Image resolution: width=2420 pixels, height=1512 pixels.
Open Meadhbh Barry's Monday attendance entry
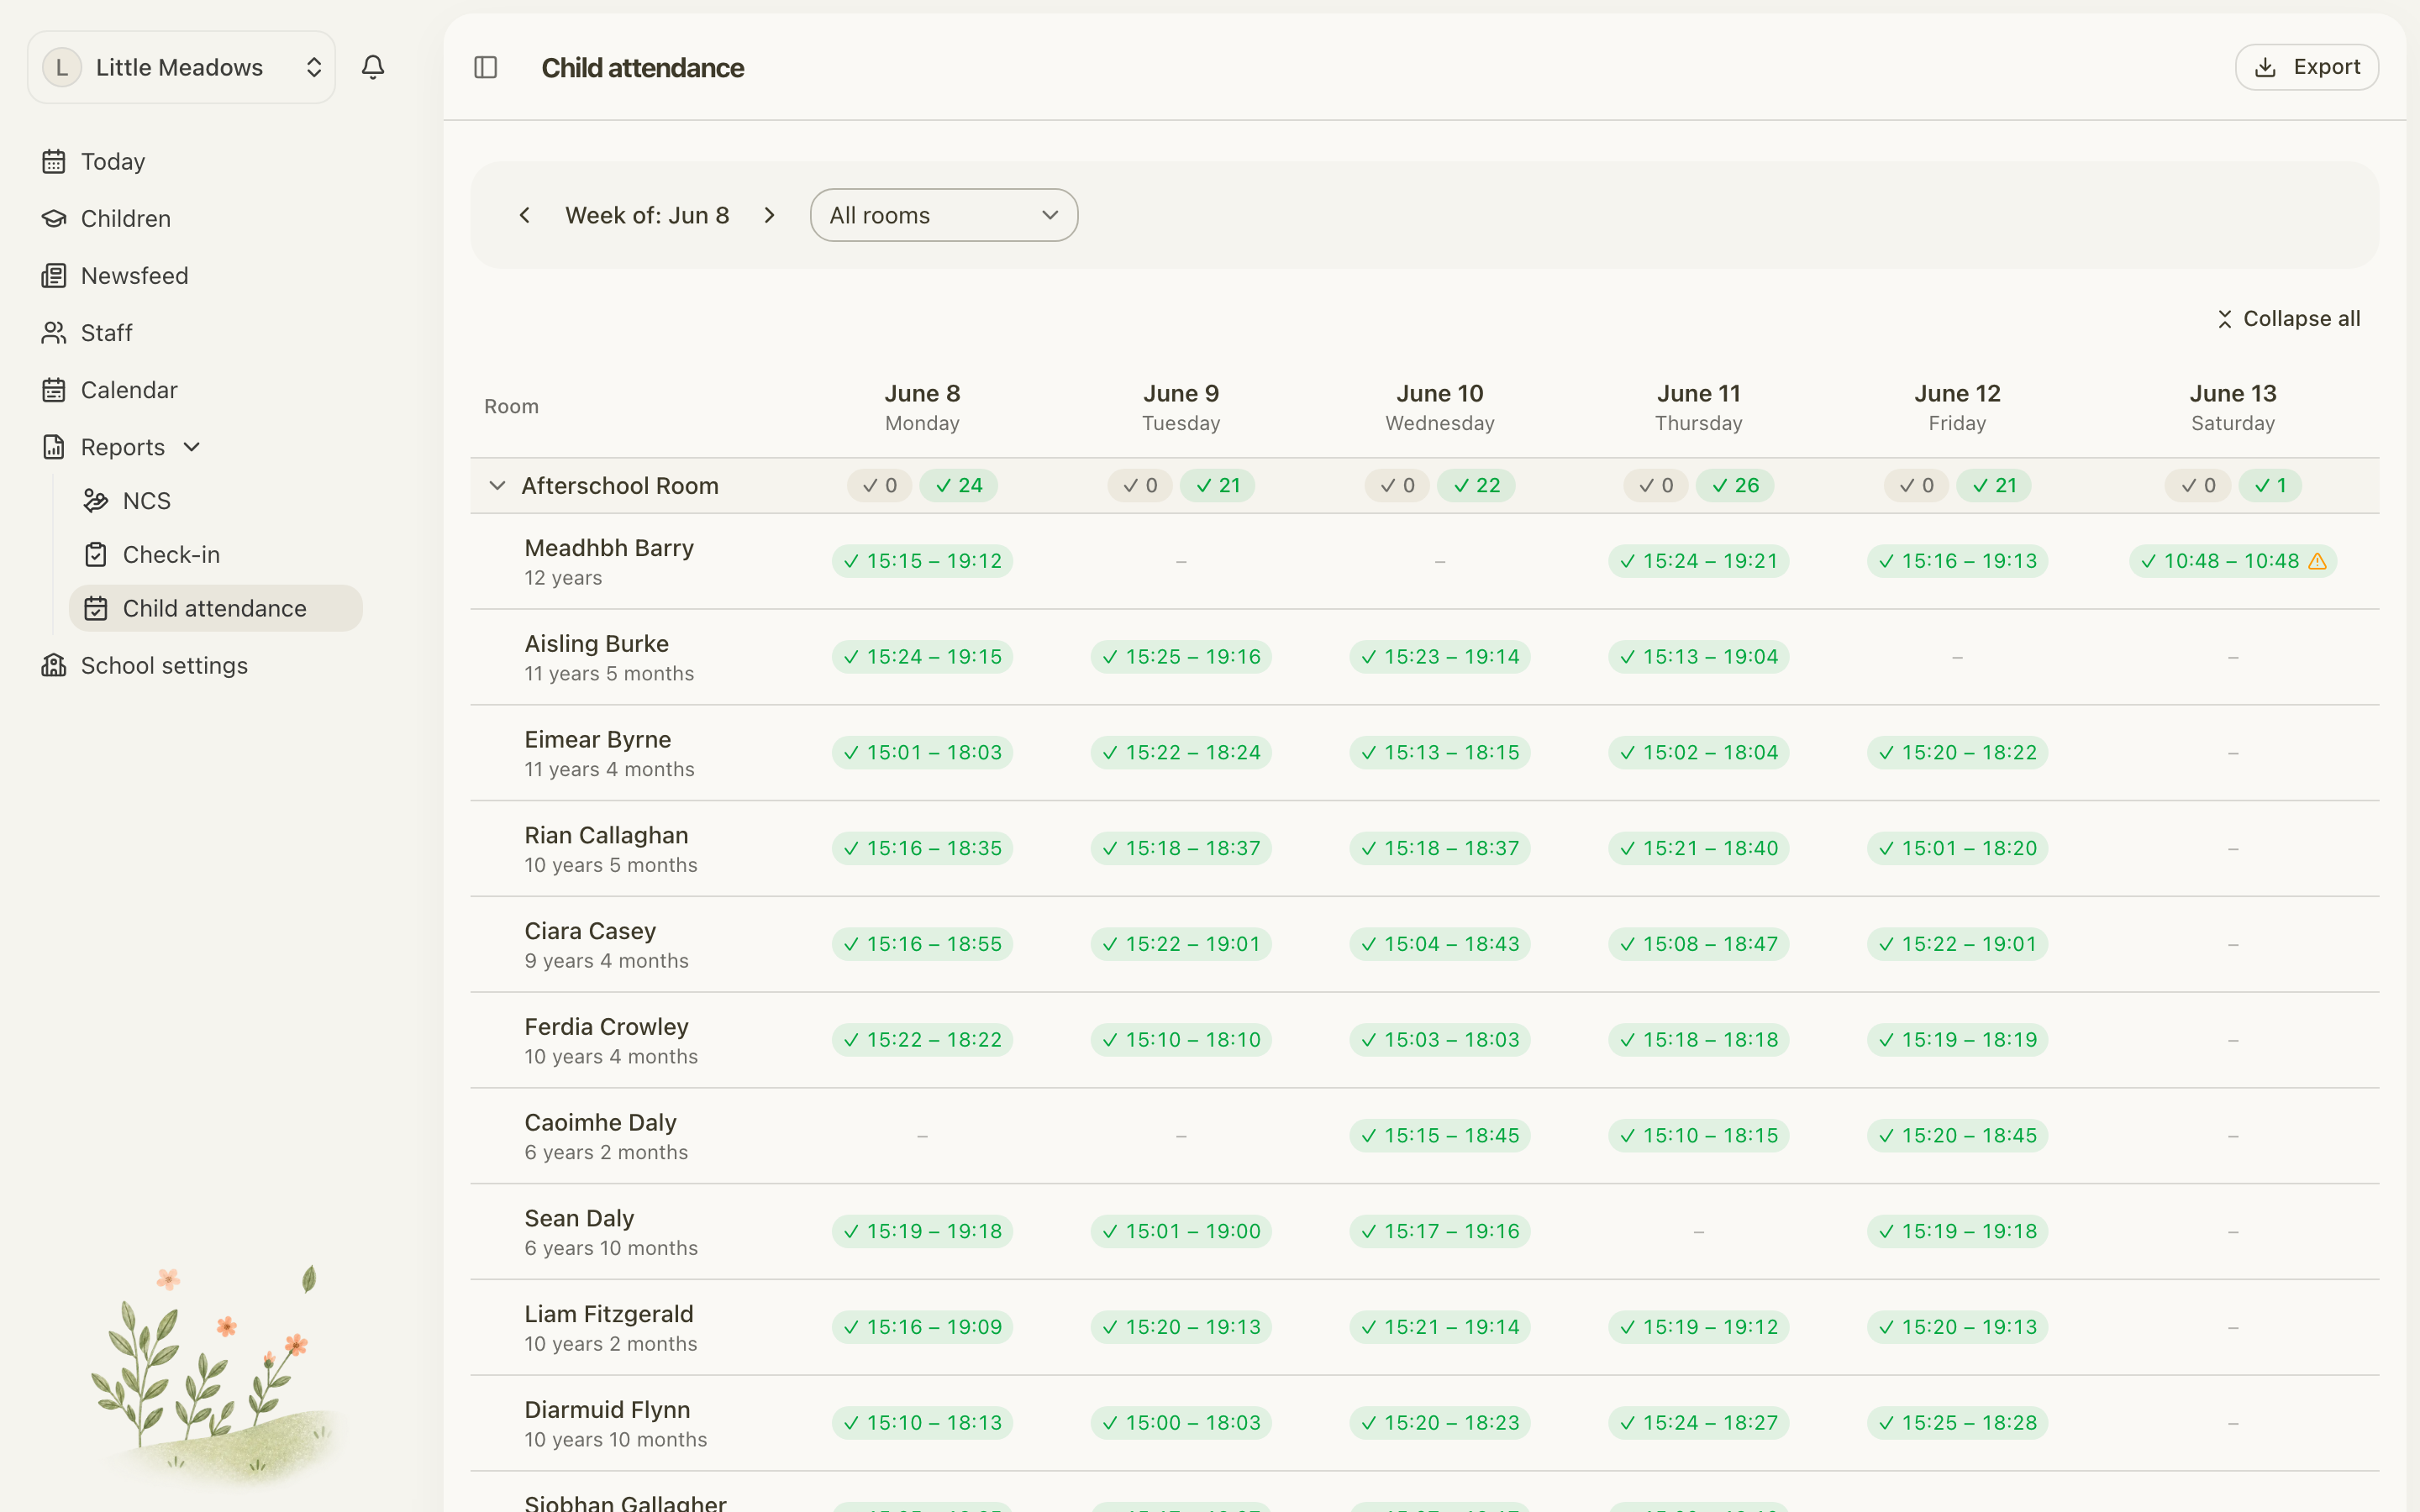[922, 561]
